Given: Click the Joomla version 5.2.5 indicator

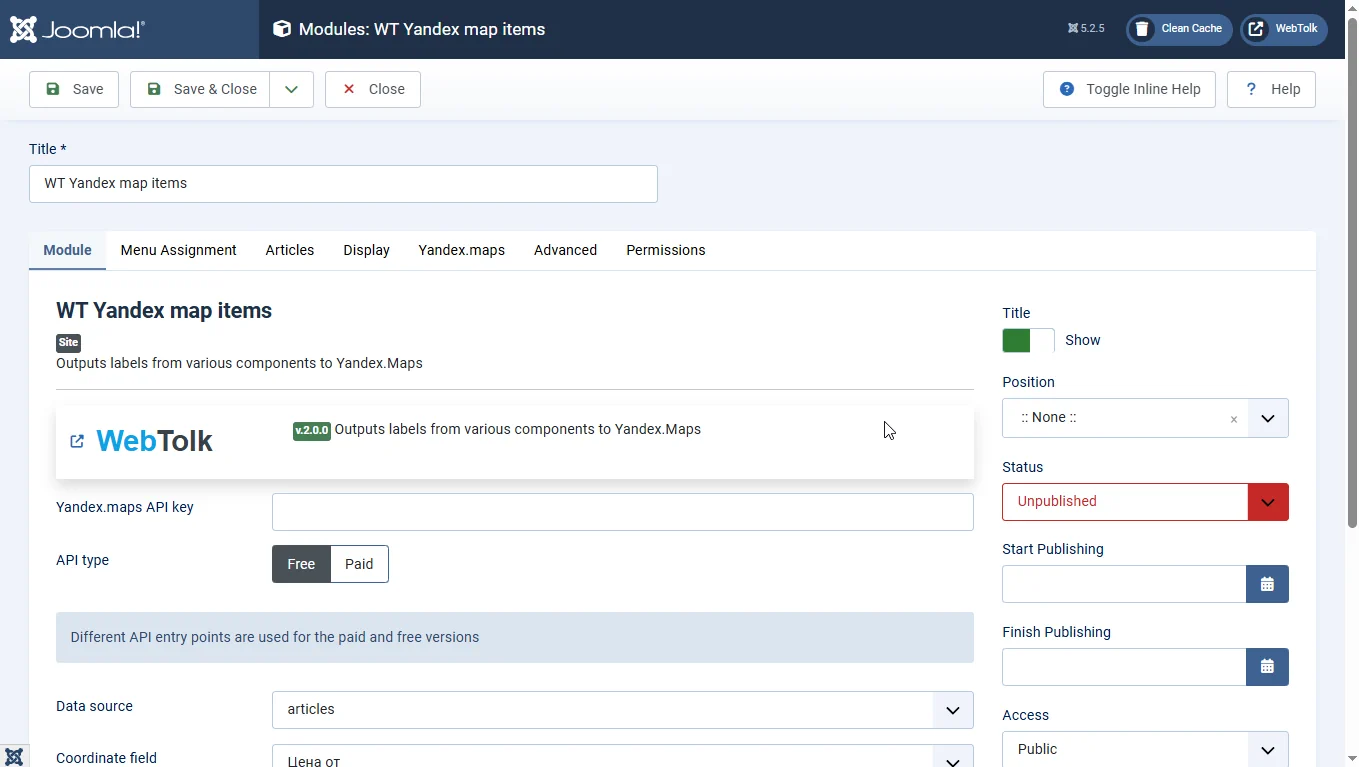Looking at the screenshot, I should click(x=1086, y=29).
